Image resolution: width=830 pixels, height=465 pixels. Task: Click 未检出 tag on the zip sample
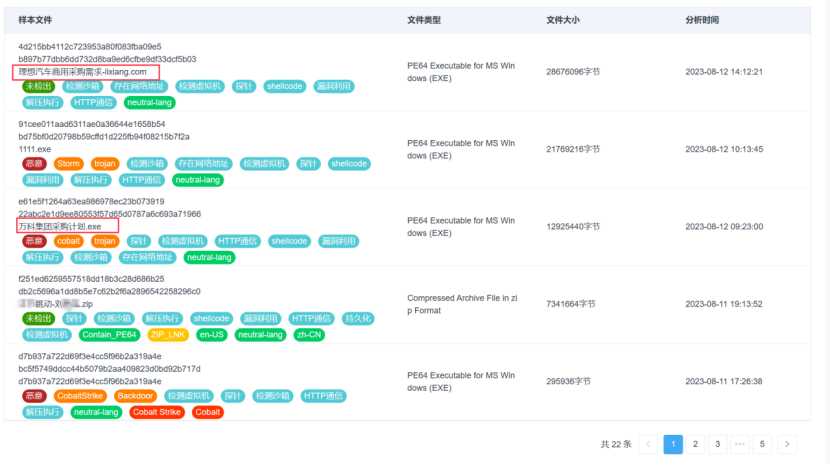(39, 319)
